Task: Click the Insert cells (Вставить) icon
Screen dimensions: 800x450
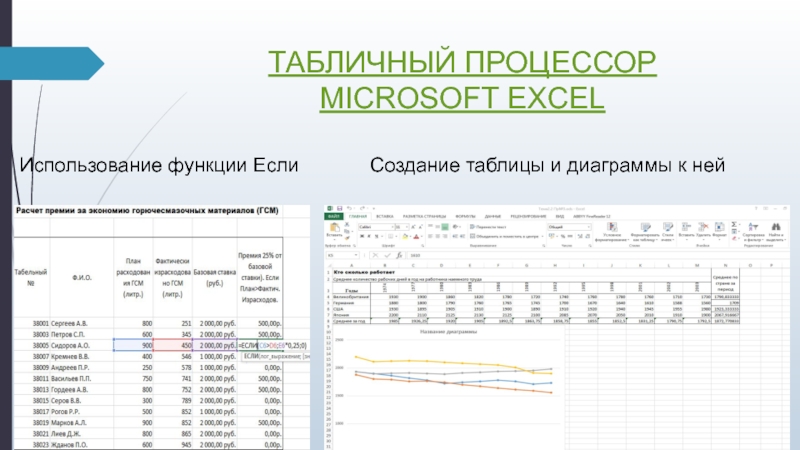Action: click(x=686, y=226)
